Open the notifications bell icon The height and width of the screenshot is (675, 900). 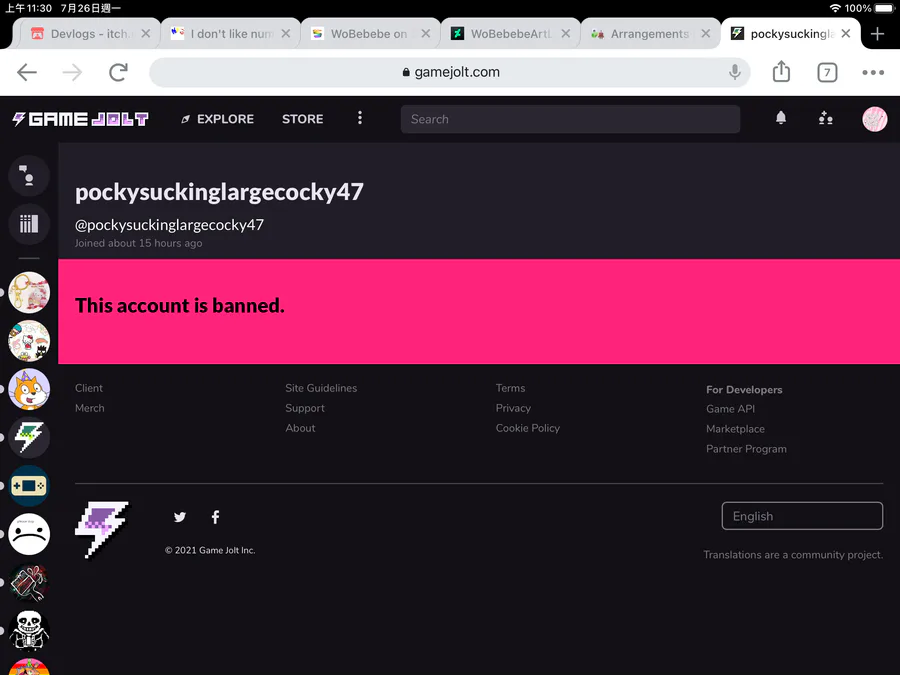(x=781, y=118)
